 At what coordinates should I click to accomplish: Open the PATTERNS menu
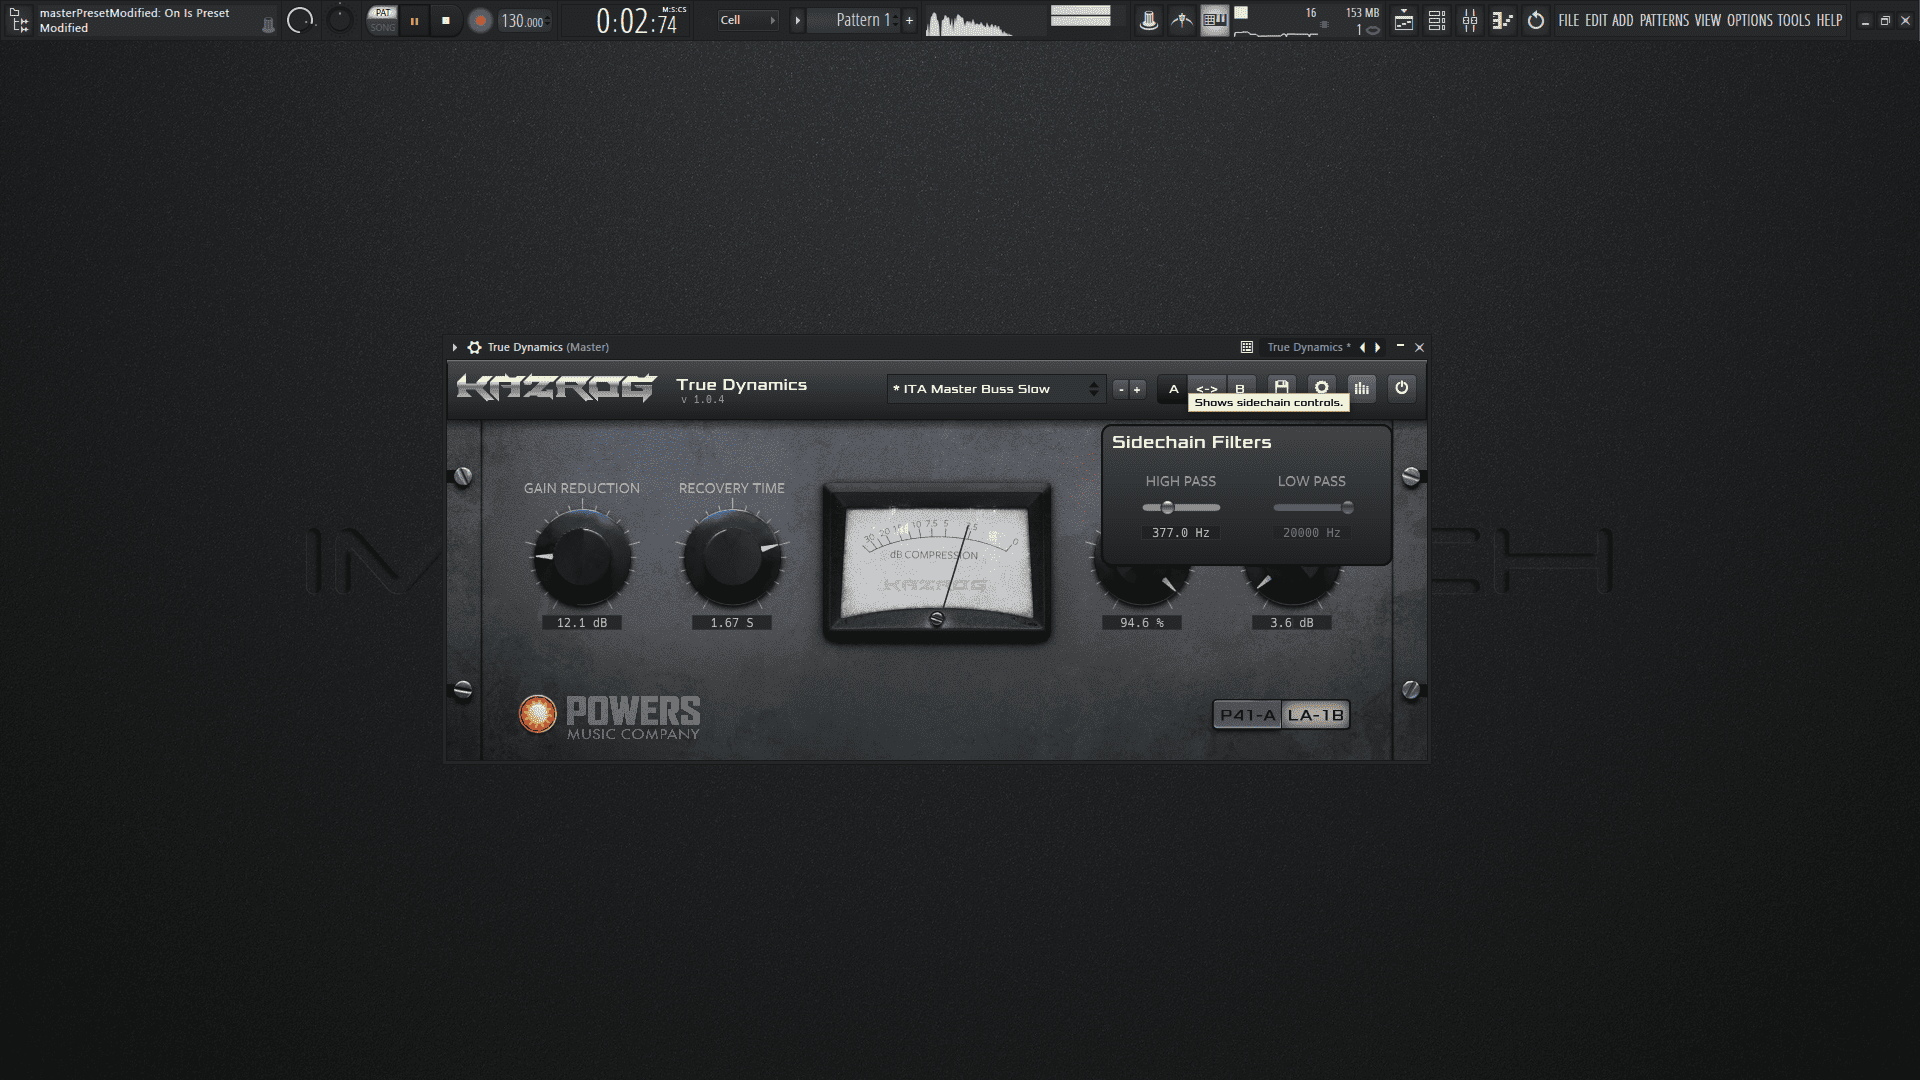pos(1664,20)
